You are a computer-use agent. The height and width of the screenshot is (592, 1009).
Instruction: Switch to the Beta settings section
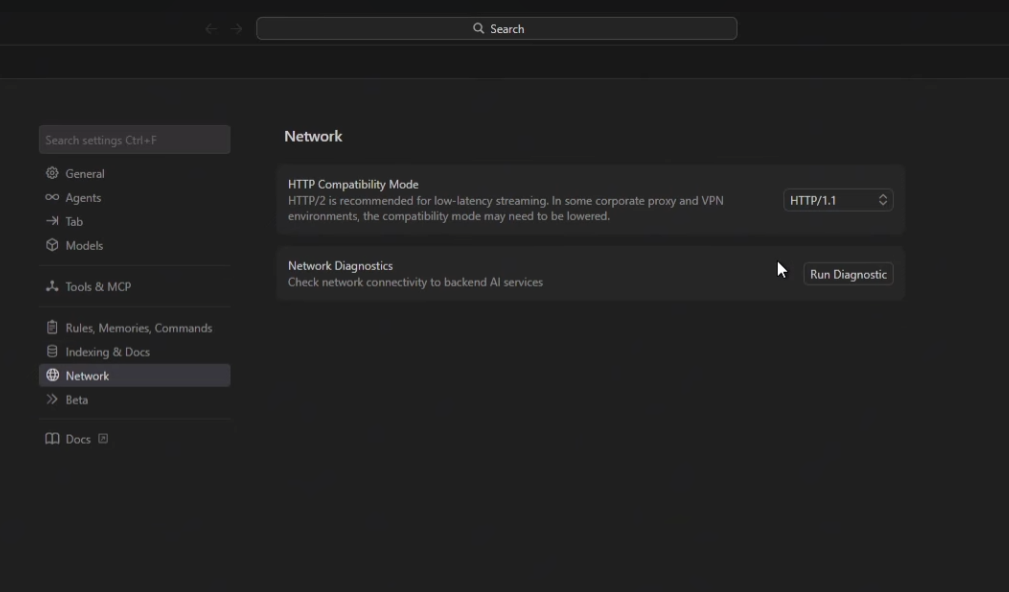pos(77,400)
